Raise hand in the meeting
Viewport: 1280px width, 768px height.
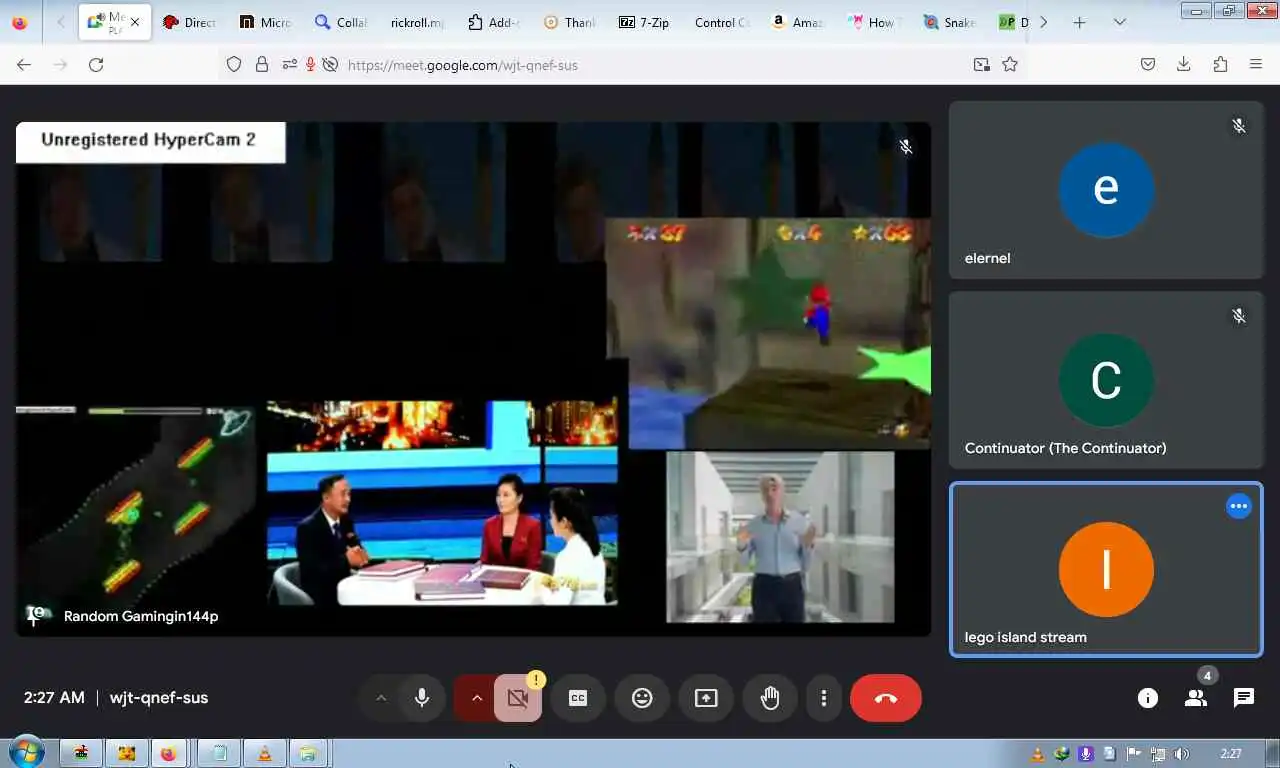click(x=770, y=698)
